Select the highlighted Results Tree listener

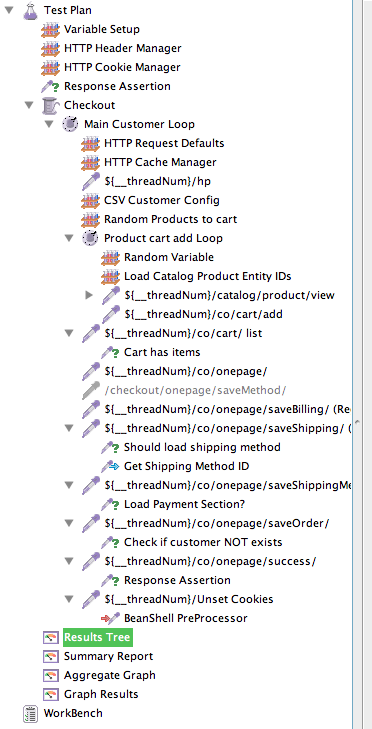pyautogui.click(x=98, y=637)
